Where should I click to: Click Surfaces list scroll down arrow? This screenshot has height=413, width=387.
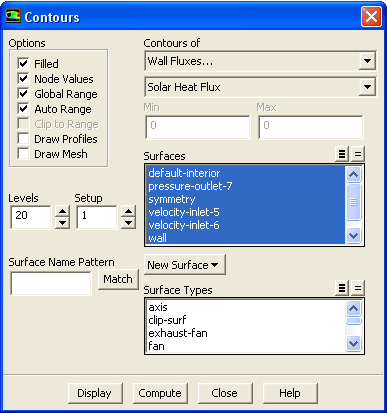pyautogui.click(x=353, y=236)
